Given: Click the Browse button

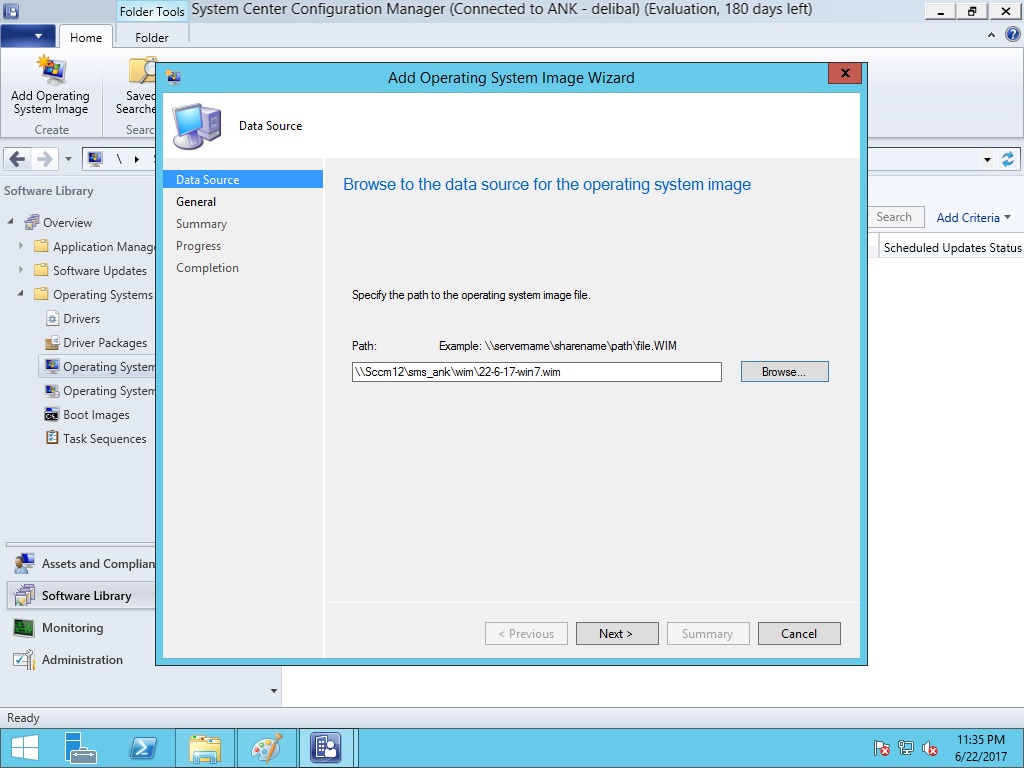Looking at the screenshot, I should click(784, 372).
